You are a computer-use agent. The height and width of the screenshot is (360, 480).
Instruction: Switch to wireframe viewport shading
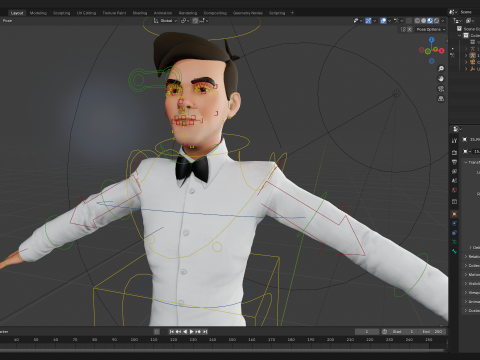pos(417,21)
